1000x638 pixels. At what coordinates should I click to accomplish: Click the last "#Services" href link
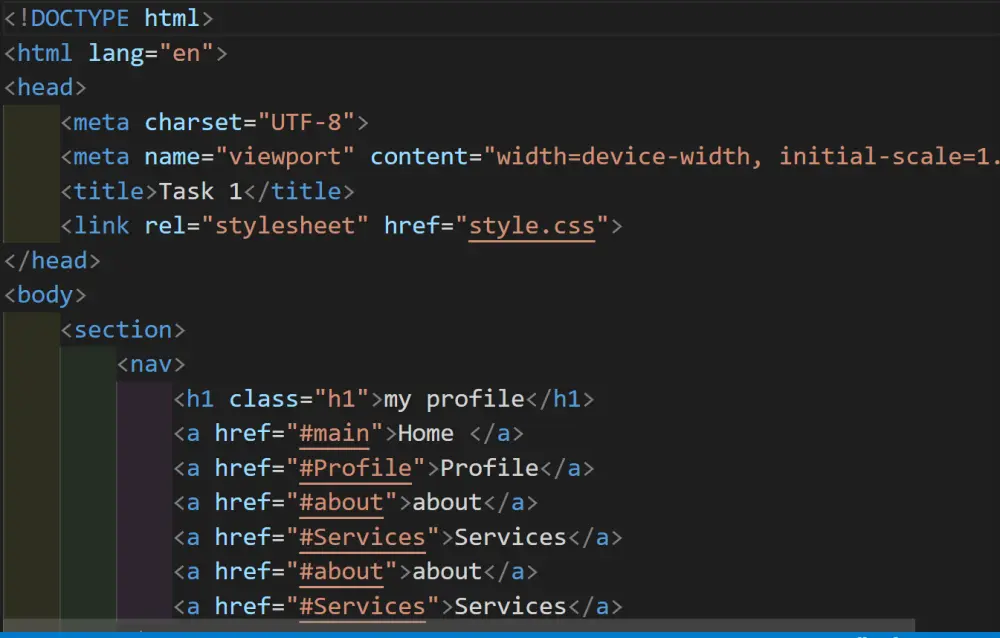tap(363, 606)
